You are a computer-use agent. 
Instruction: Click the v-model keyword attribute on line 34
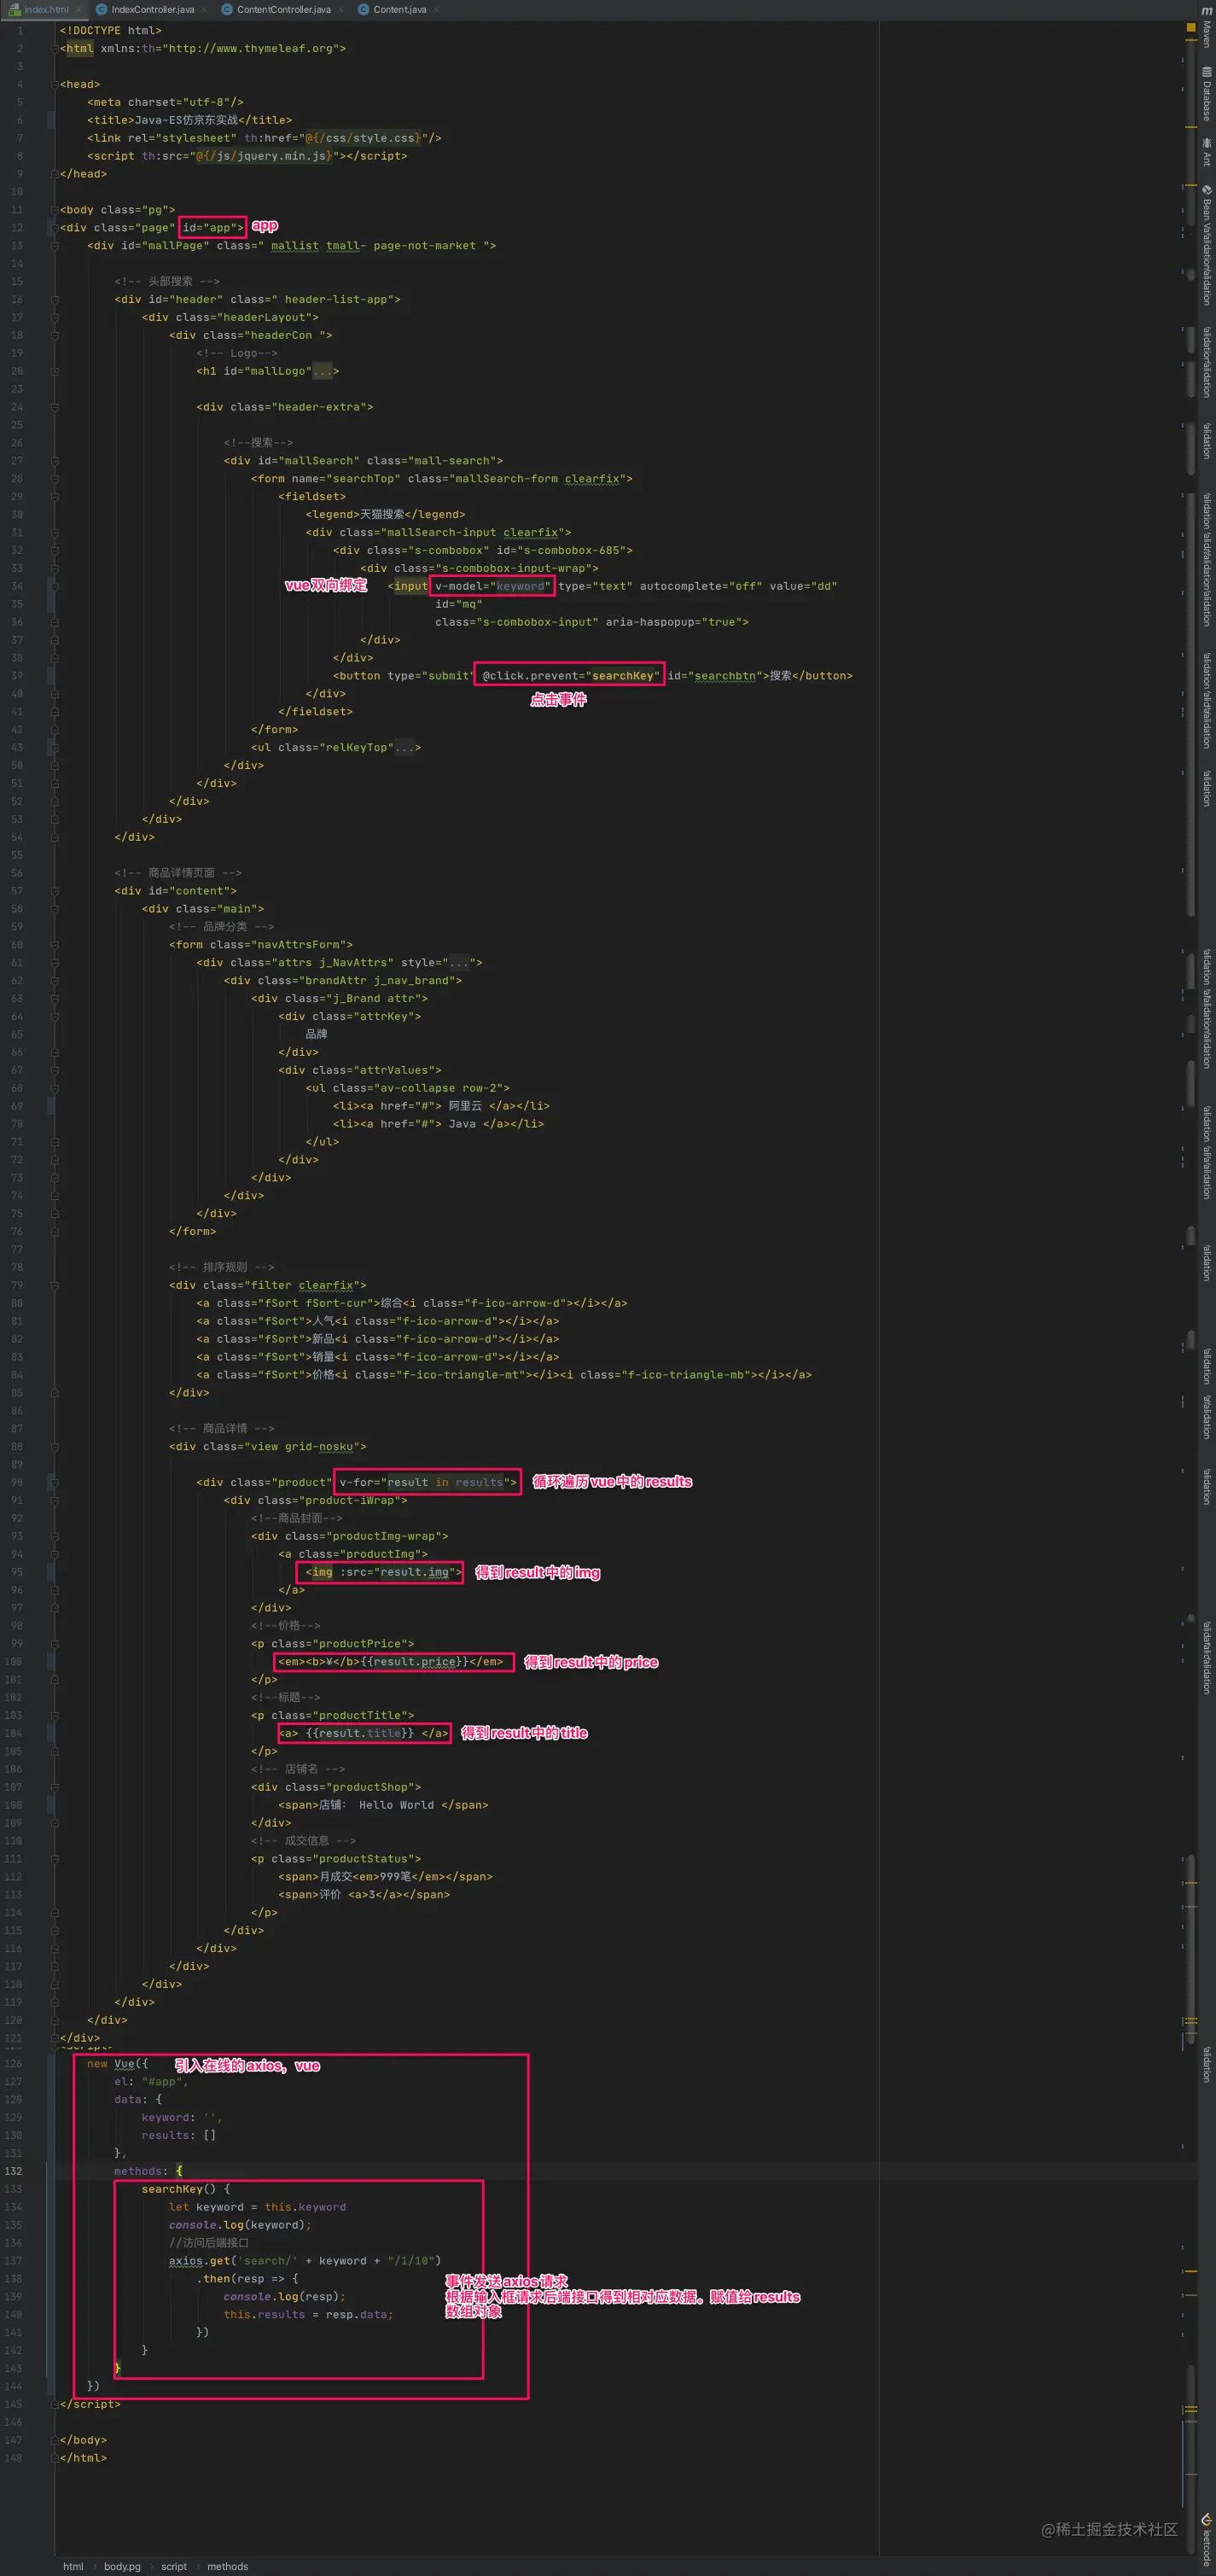[x=492, y=586]
